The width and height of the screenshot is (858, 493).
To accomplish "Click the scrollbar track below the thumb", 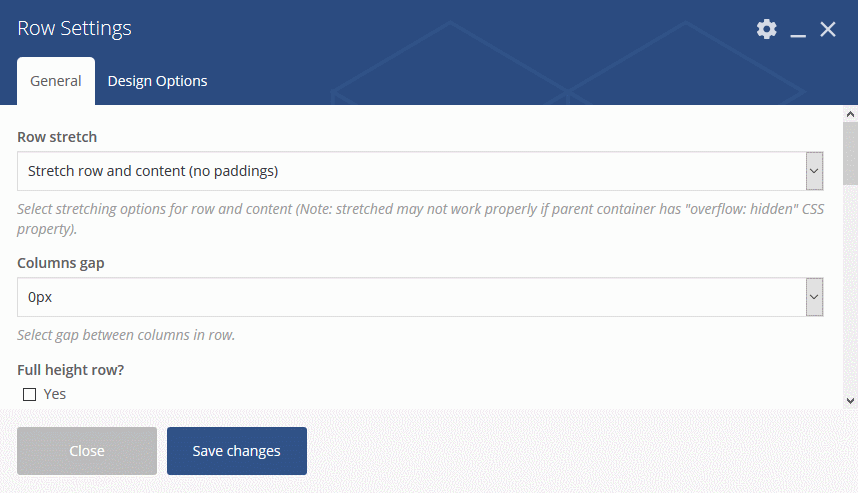I will click(850, 290).
